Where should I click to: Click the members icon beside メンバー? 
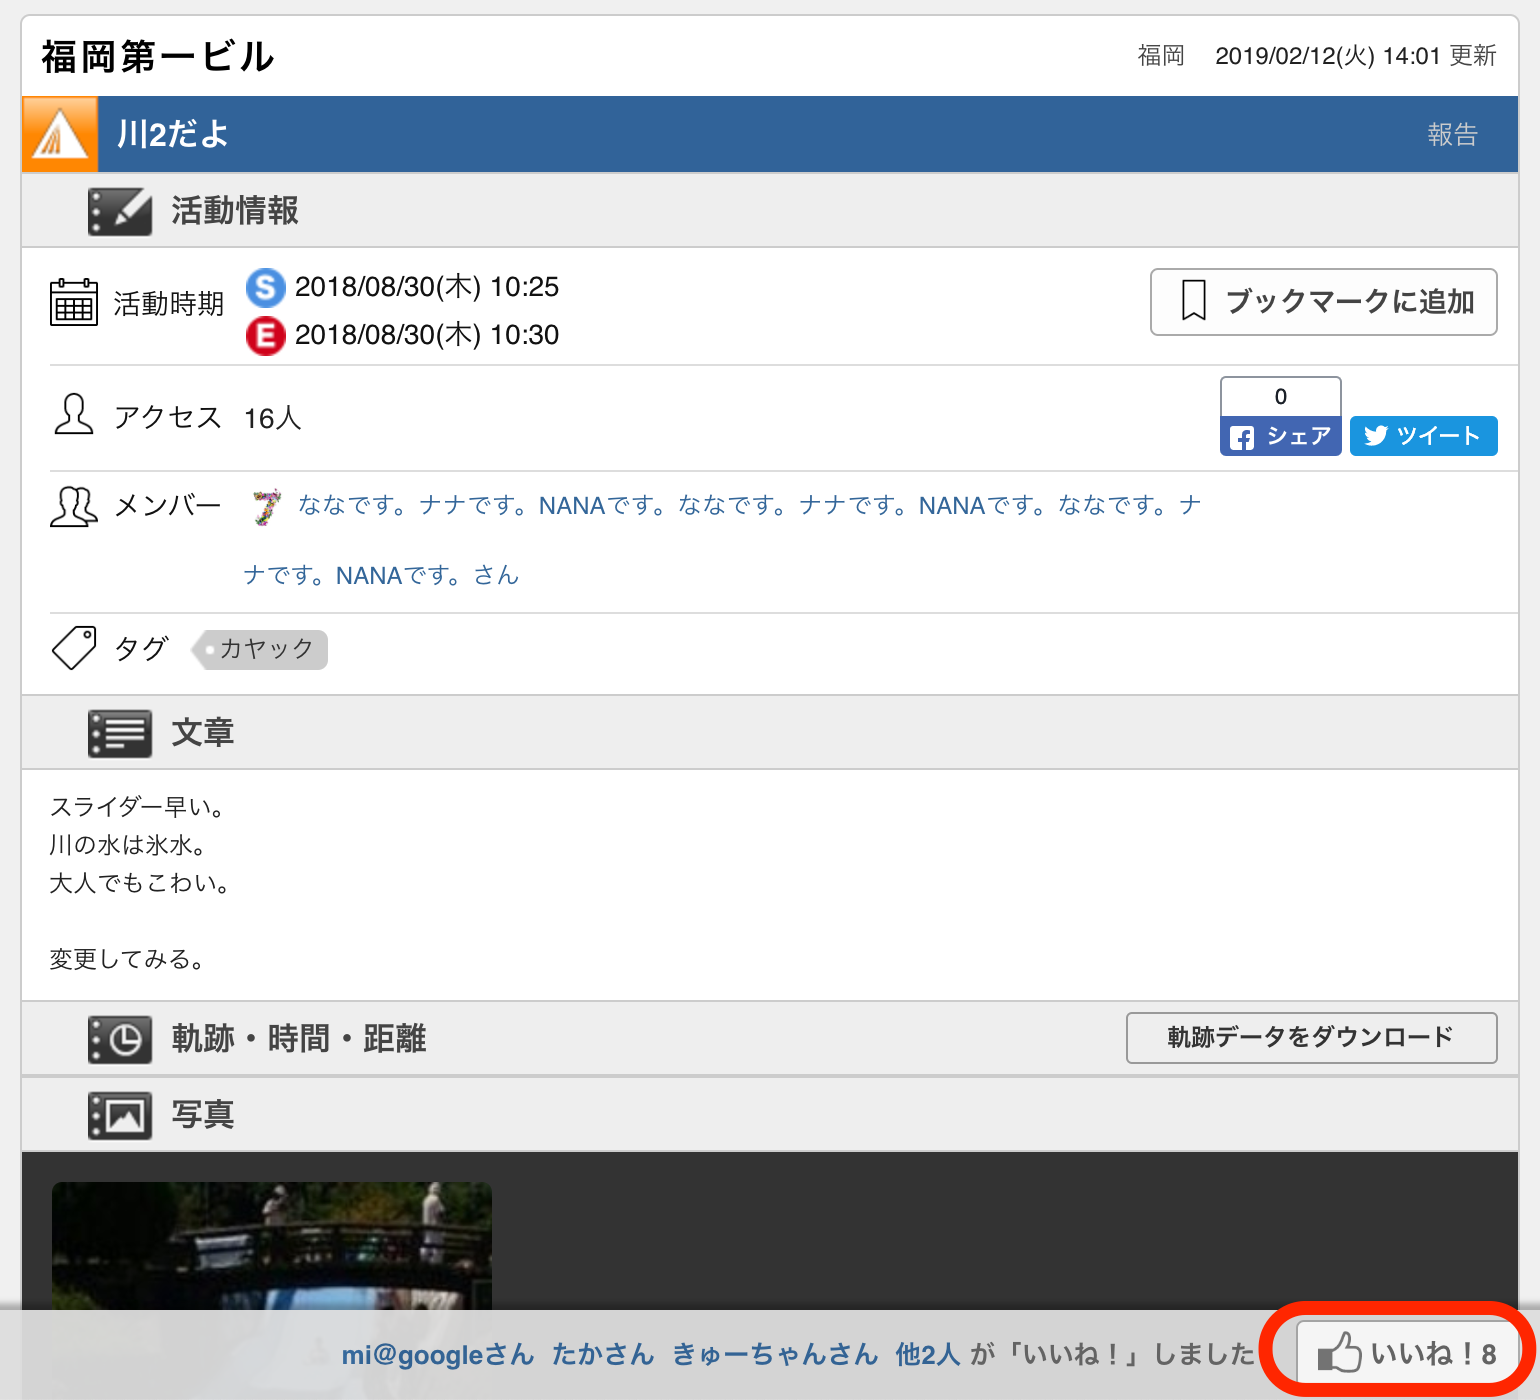[74, 506]
